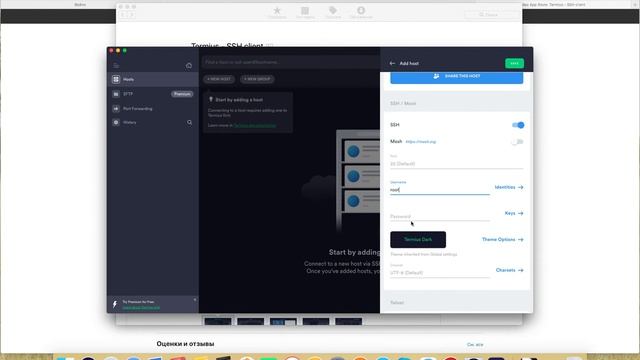
Task: Click Share This Host button
Action: click(456, 77)
